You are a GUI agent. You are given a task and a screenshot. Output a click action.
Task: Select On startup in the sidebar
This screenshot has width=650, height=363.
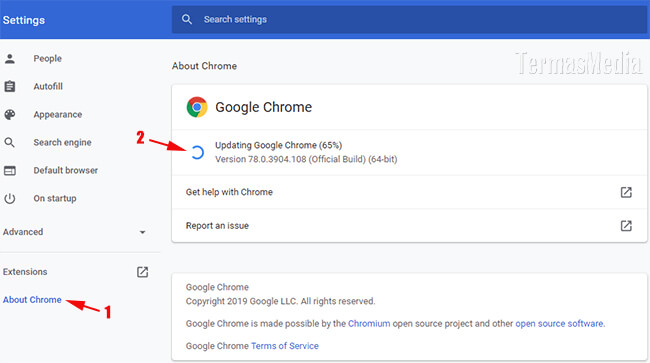(x=55, y=198)
